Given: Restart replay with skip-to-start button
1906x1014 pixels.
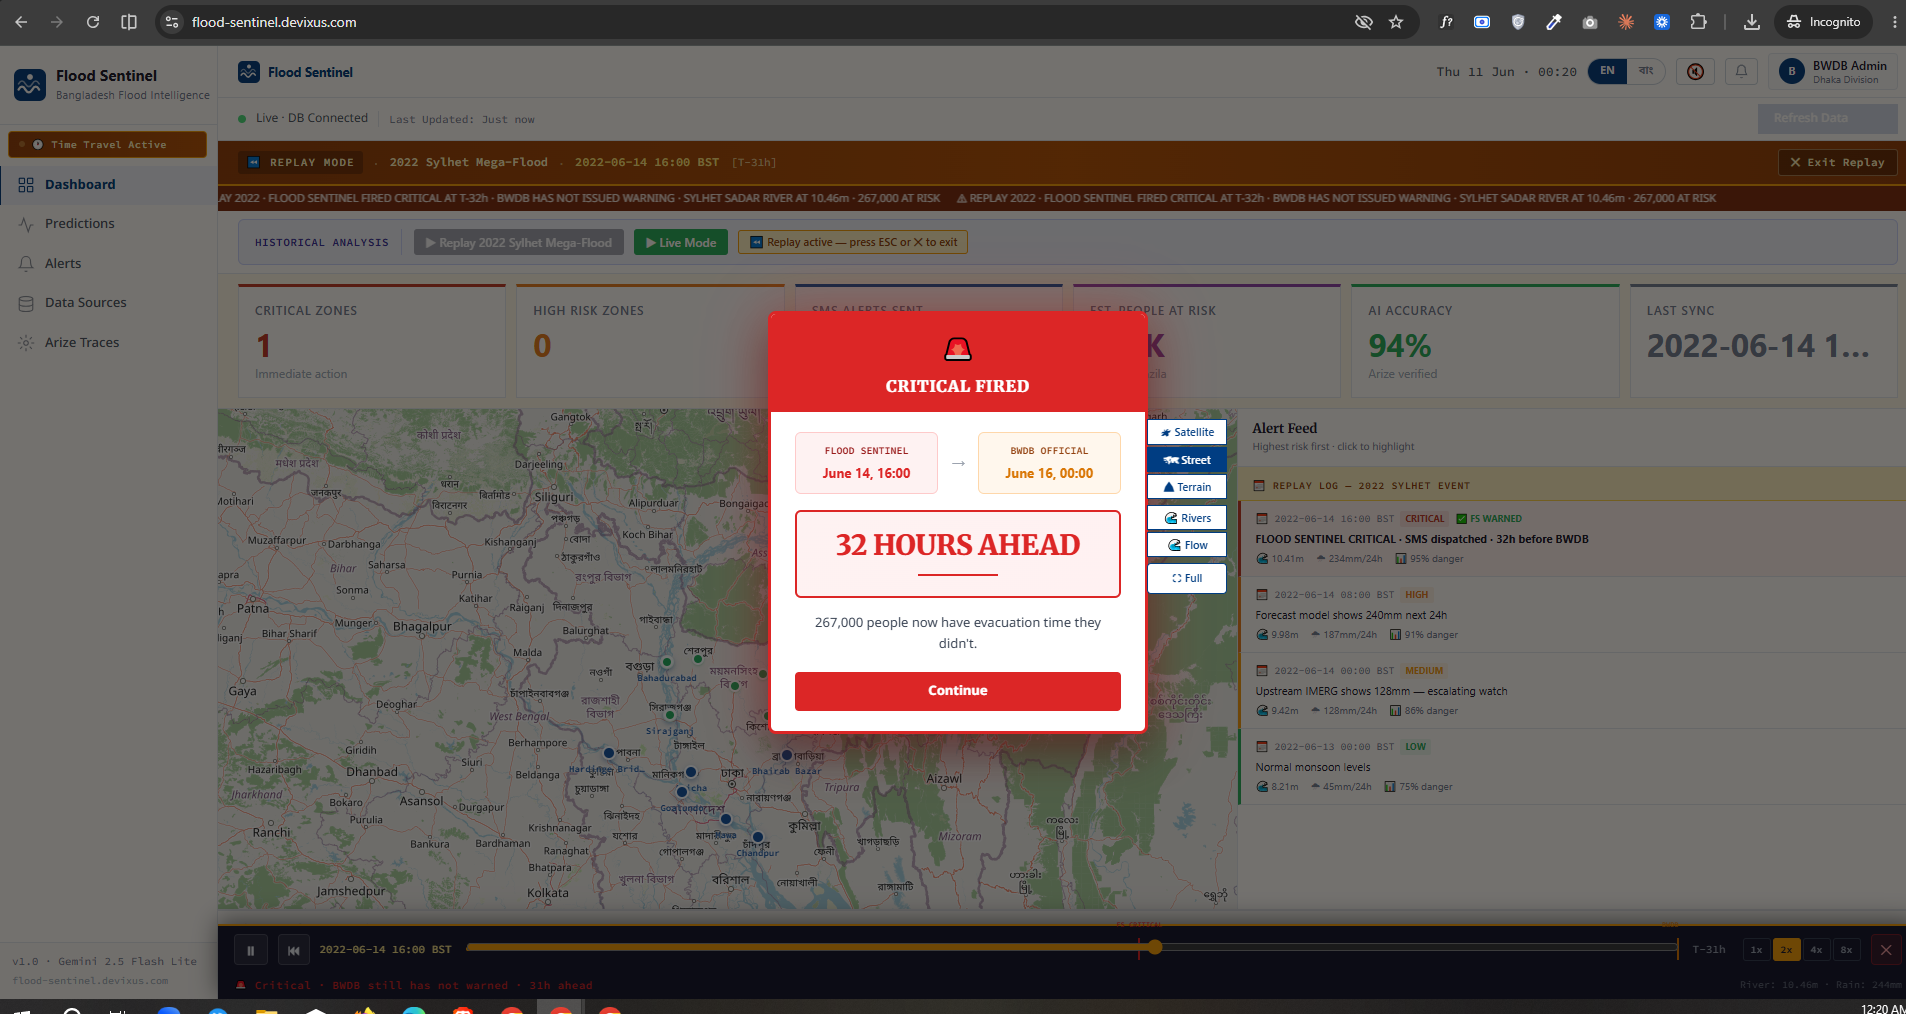Looking at the screenshot, I should [293, 950].
